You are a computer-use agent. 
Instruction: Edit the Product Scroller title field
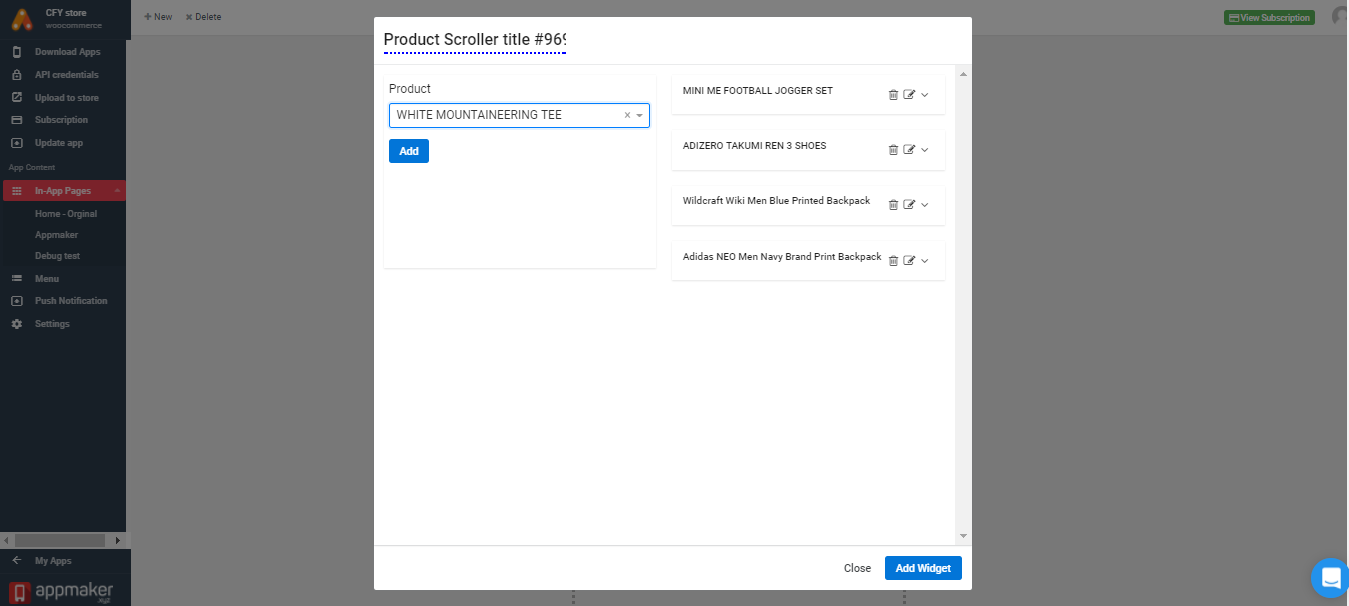(475, 40)
